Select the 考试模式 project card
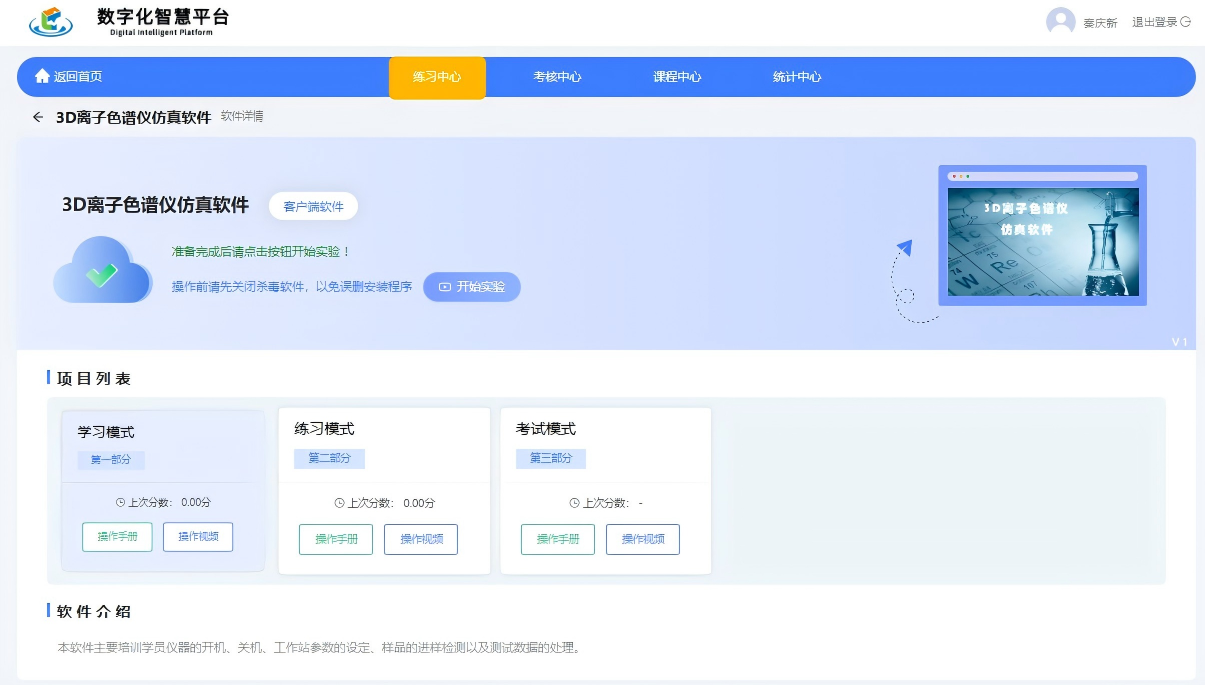The height and width of the screenshot is (685, 1205). pyautogui.click(x=605, y=440)
